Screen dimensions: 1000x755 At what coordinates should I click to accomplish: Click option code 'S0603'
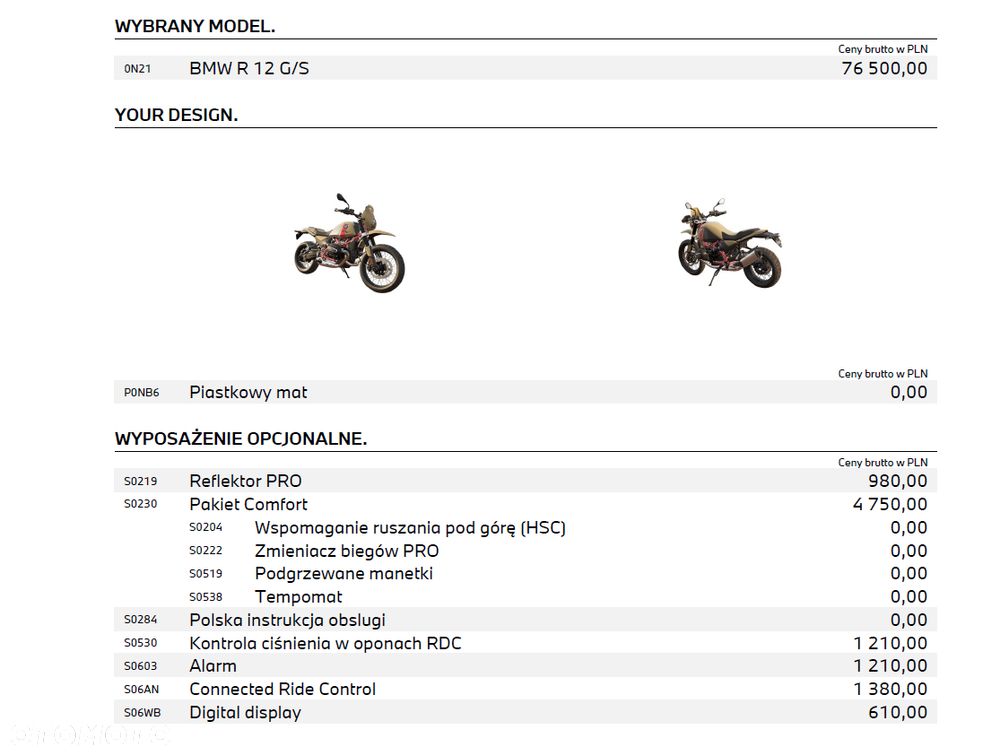click(x=140, y=666)
